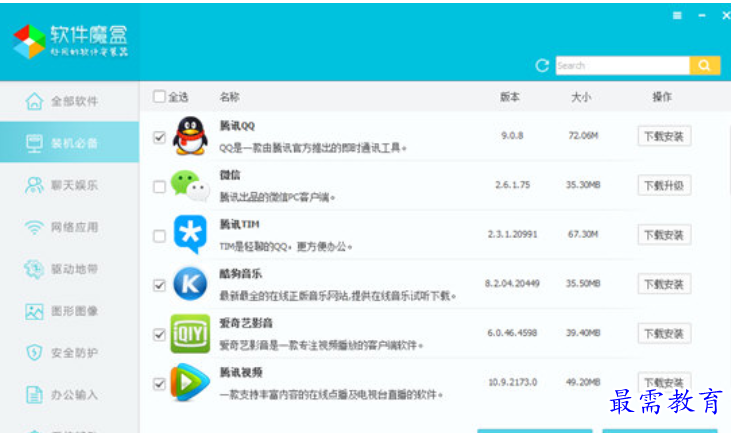Uncheck the 腾讯QQ checkbox
This screenshot has width=731, height=433.
tap(159, 137)
